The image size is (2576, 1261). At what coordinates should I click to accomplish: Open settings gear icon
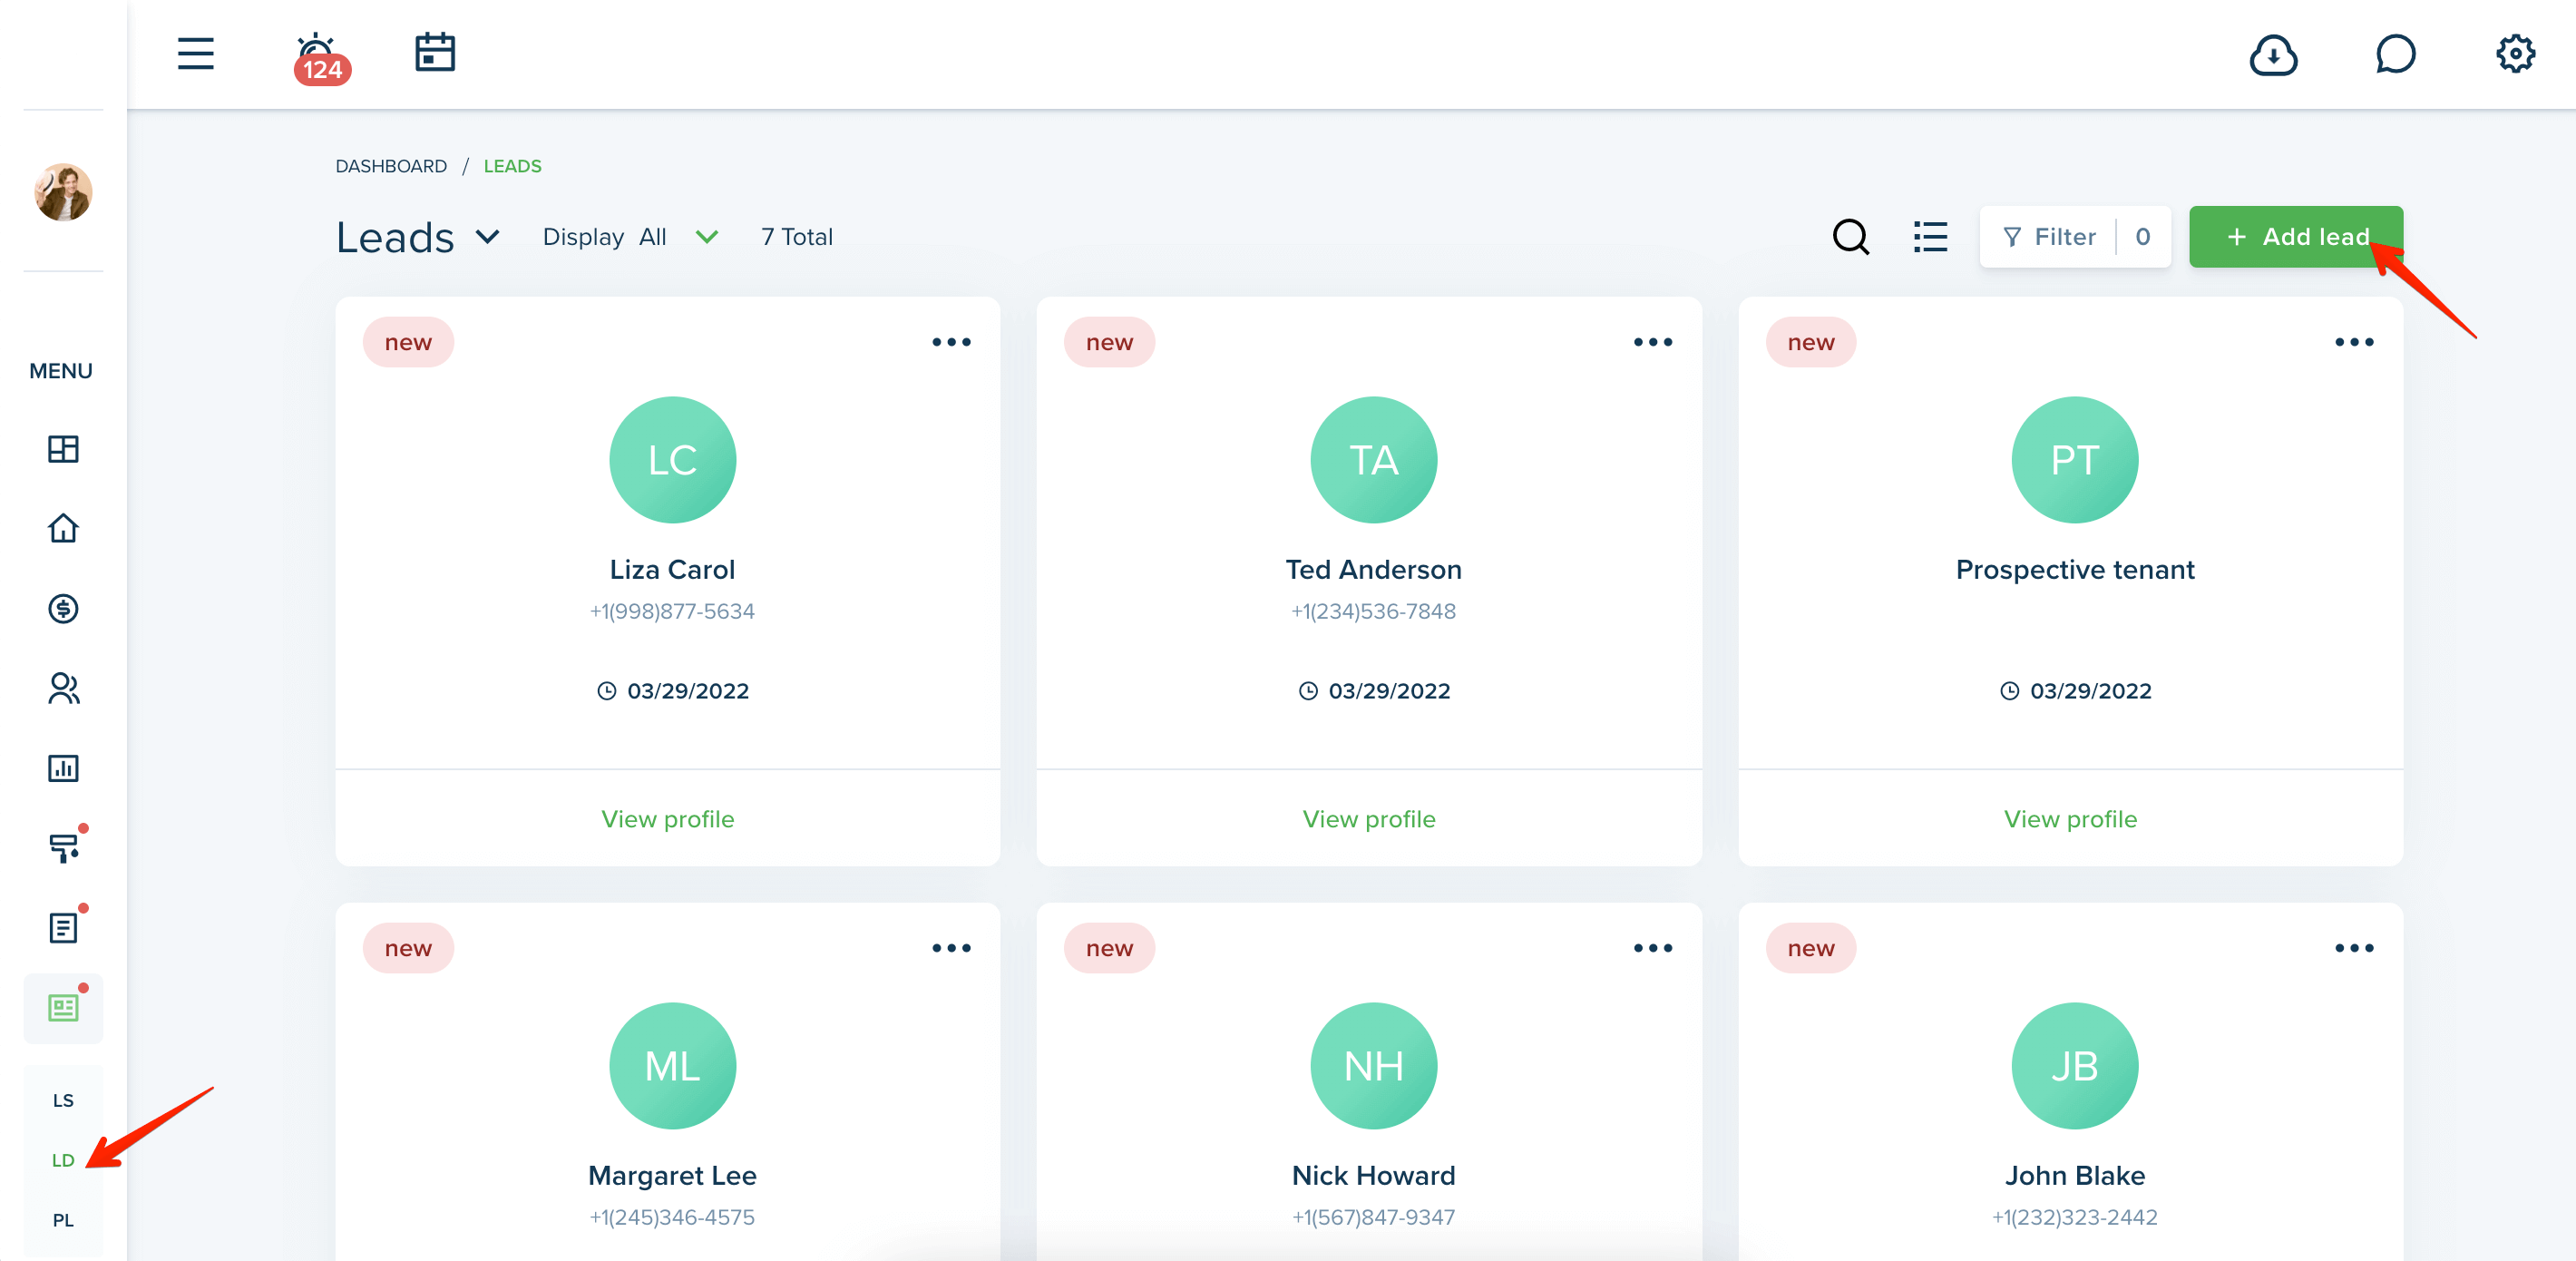pos(2515,54)
